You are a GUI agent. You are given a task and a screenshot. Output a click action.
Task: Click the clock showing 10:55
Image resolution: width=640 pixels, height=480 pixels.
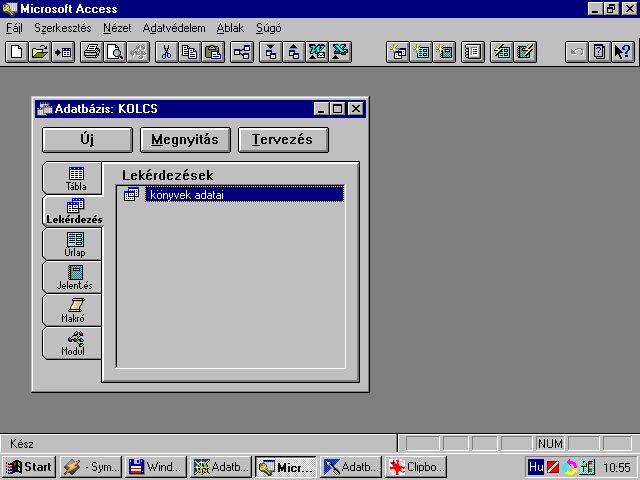(617, 467)
